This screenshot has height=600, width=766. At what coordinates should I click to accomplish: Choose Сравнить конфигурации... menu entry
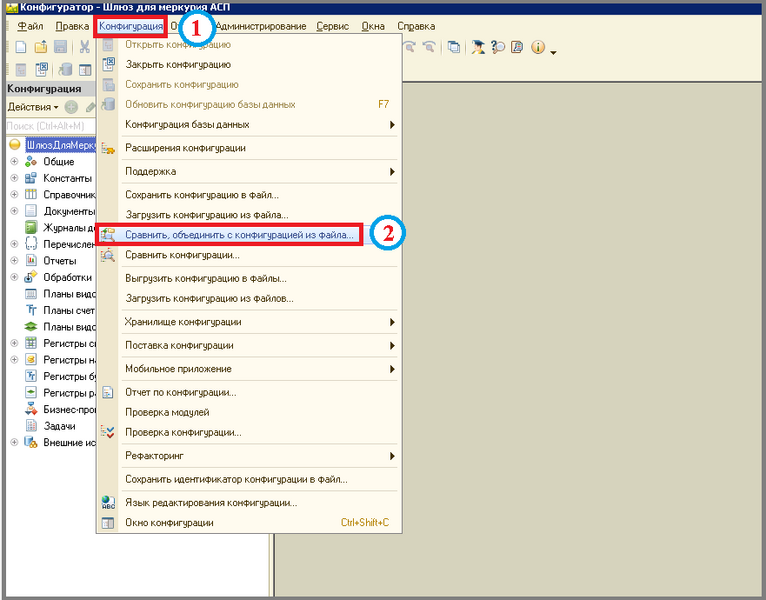coord(249,255)
